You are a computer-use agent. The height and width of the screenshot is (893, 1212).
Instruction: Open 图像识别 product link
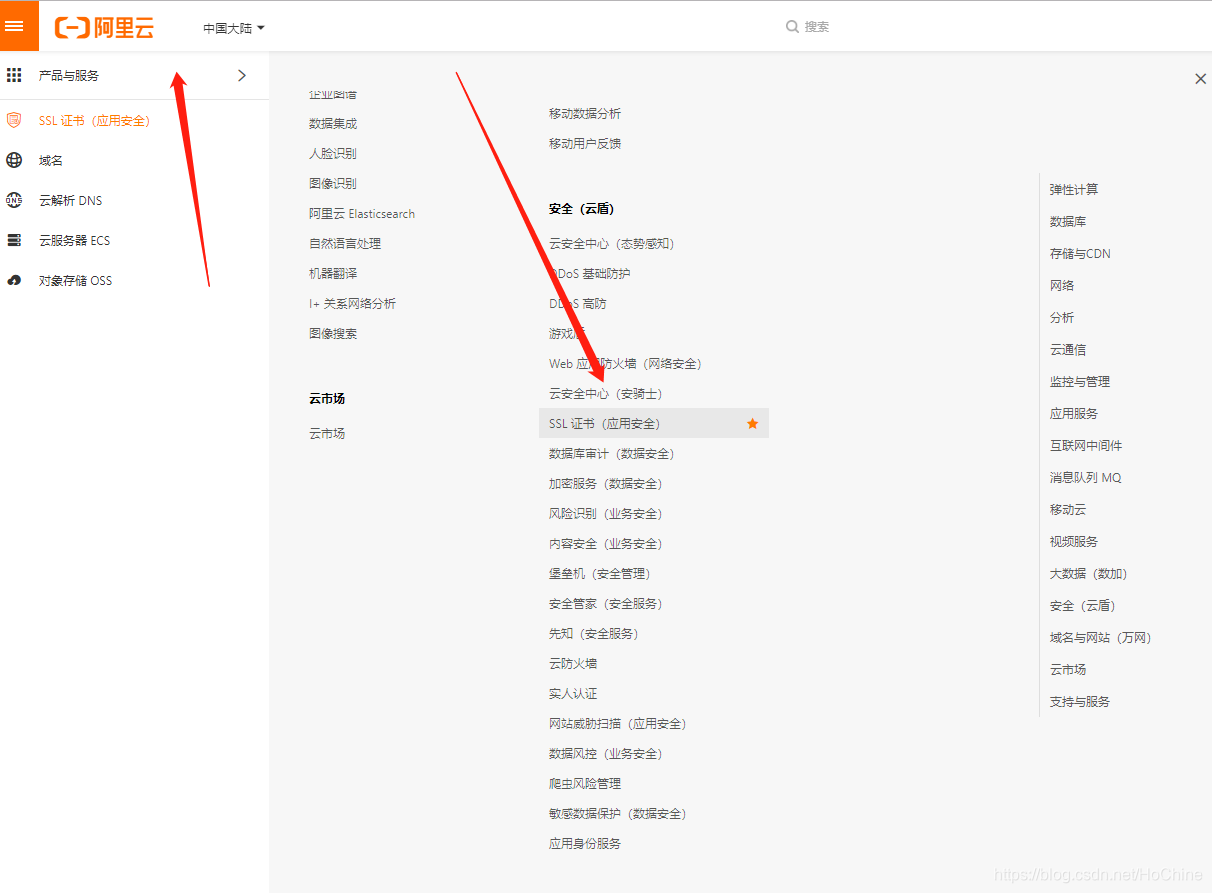(x=333, y=184)
